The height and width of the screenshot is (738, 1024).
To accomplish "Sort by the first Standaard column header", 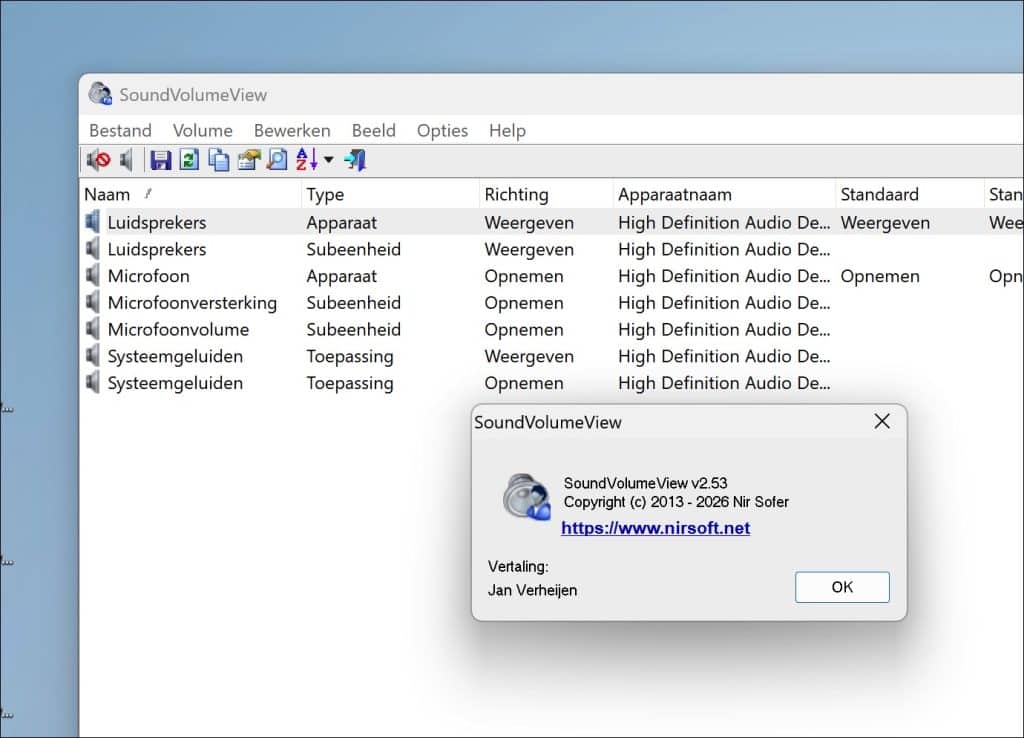I will pyautogui.click(x=910, y=194).
